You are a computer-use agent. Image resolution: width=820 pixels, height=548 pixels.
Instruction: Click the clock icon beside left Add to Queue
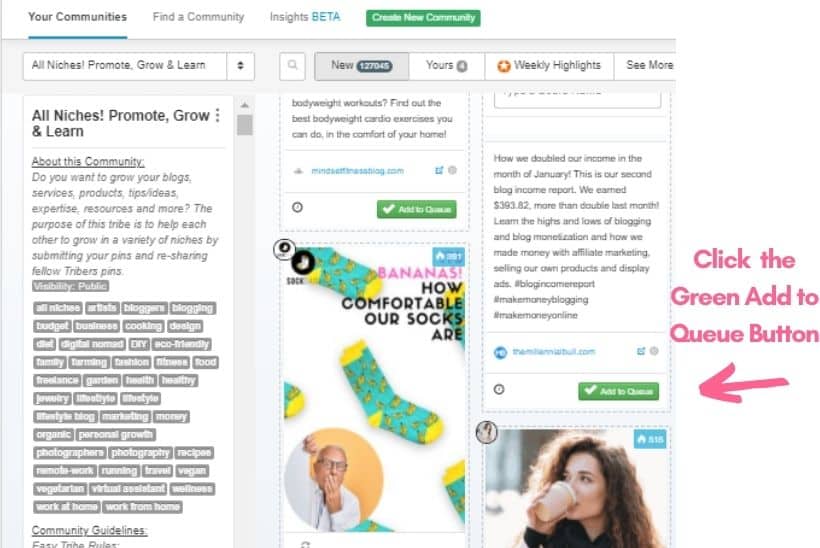click(x=298, y=208)
